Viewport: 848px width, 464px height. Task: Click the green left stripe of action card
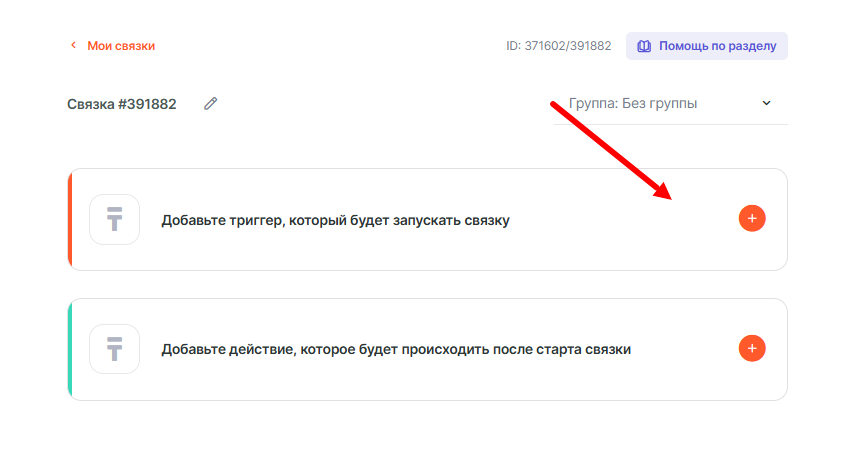click(70, 349)
